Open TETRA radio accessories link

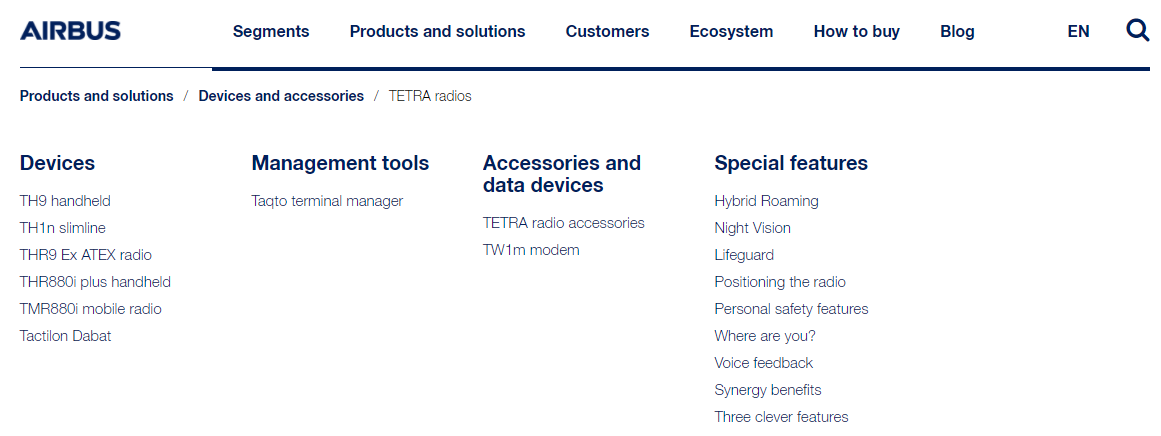click(563, 223)
